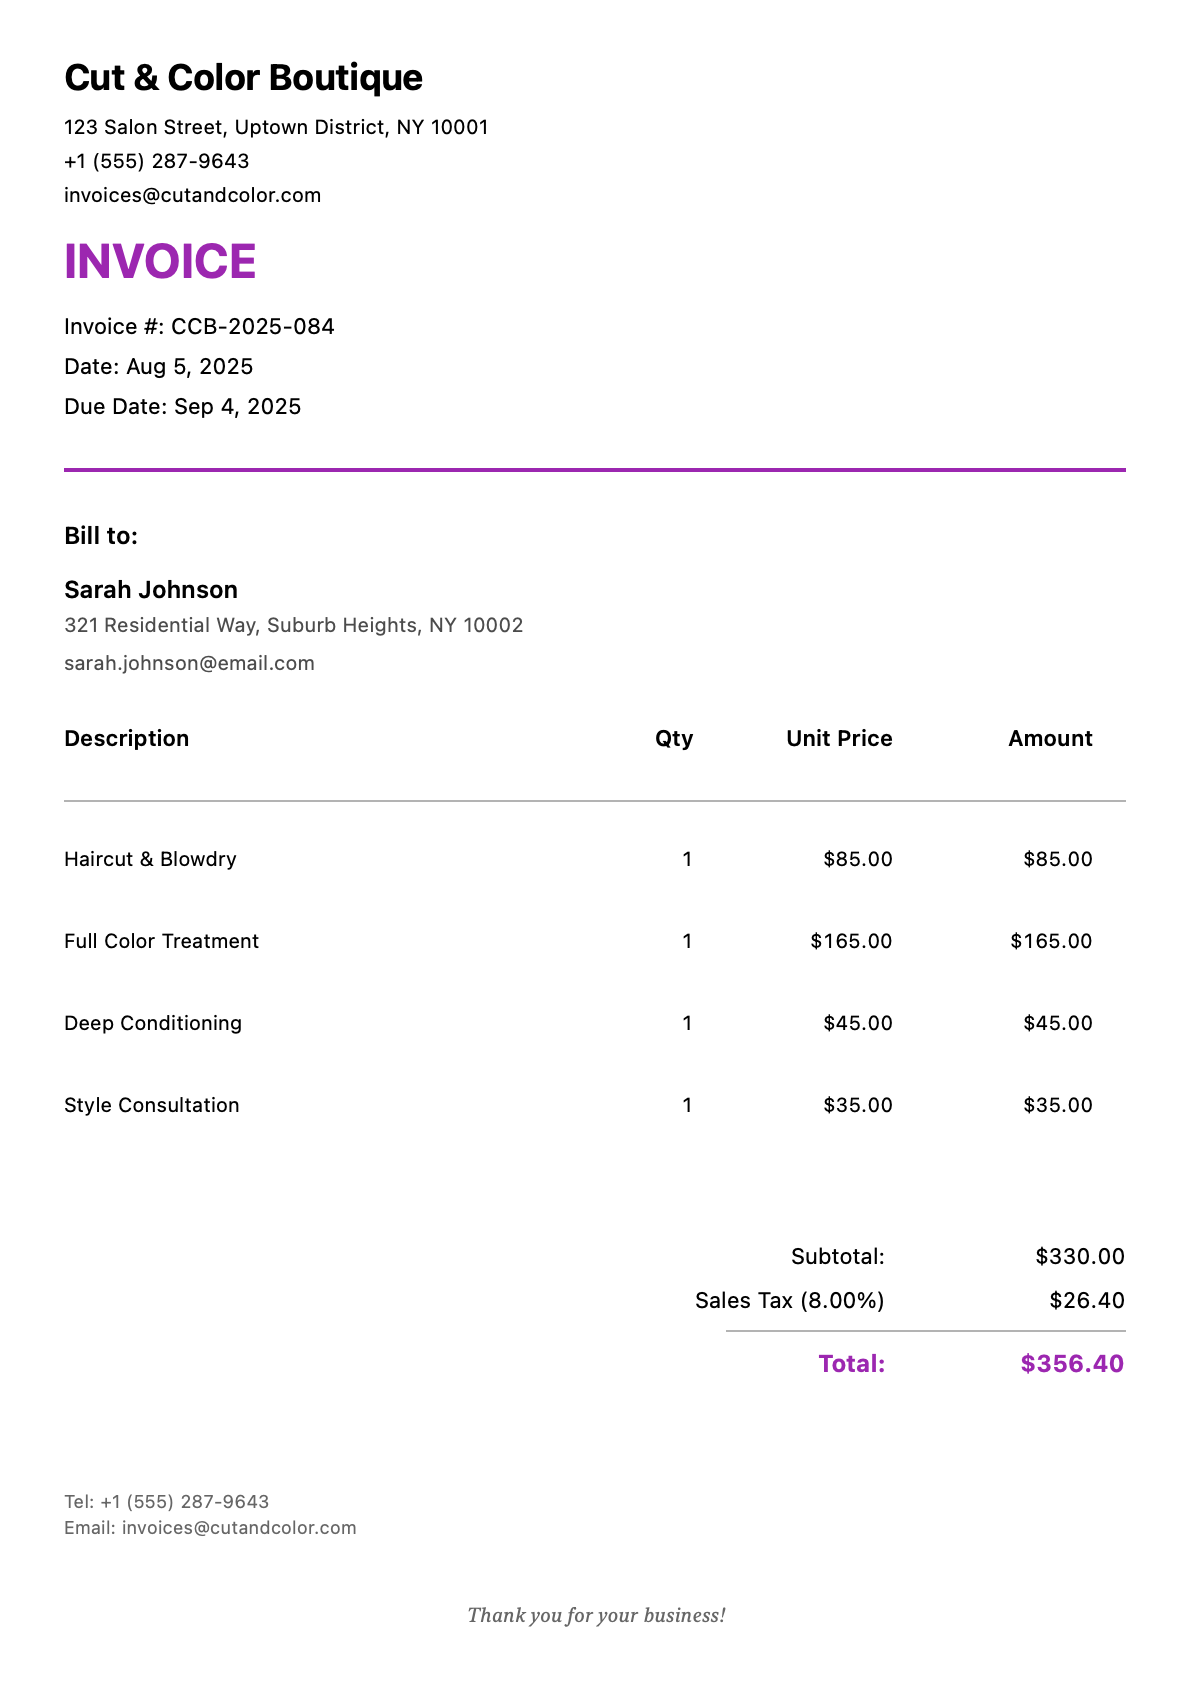1190x1684 pixels.
Task: Click the purple INVOICE title
Action: [160, 261]
